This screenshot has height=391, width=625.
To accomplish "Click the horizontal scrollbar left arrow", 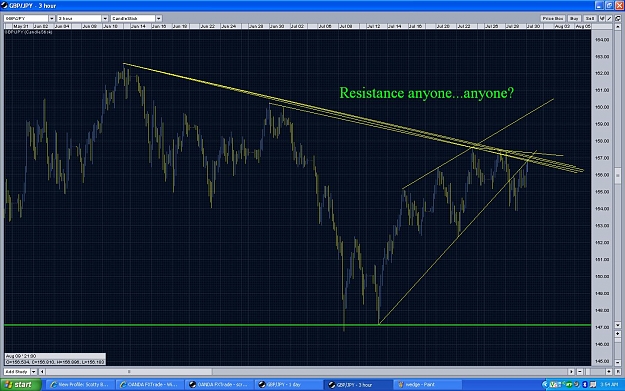I will [x=42, y=371].
